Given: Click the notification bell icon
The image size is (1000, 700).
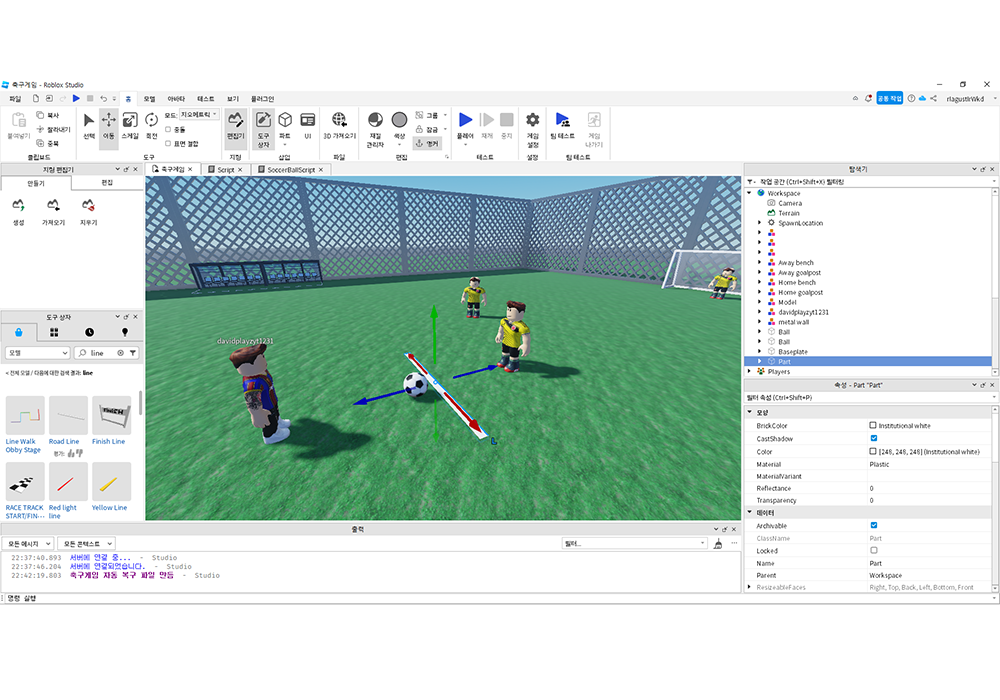Looking at the screenshot, I should [868, 98].
